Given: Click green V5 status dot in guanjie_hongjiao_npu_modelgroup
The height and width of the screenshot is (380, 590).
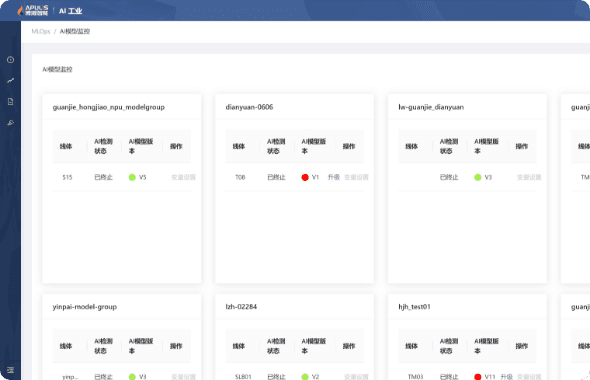Looking at the screenshot, I should 132,177.
